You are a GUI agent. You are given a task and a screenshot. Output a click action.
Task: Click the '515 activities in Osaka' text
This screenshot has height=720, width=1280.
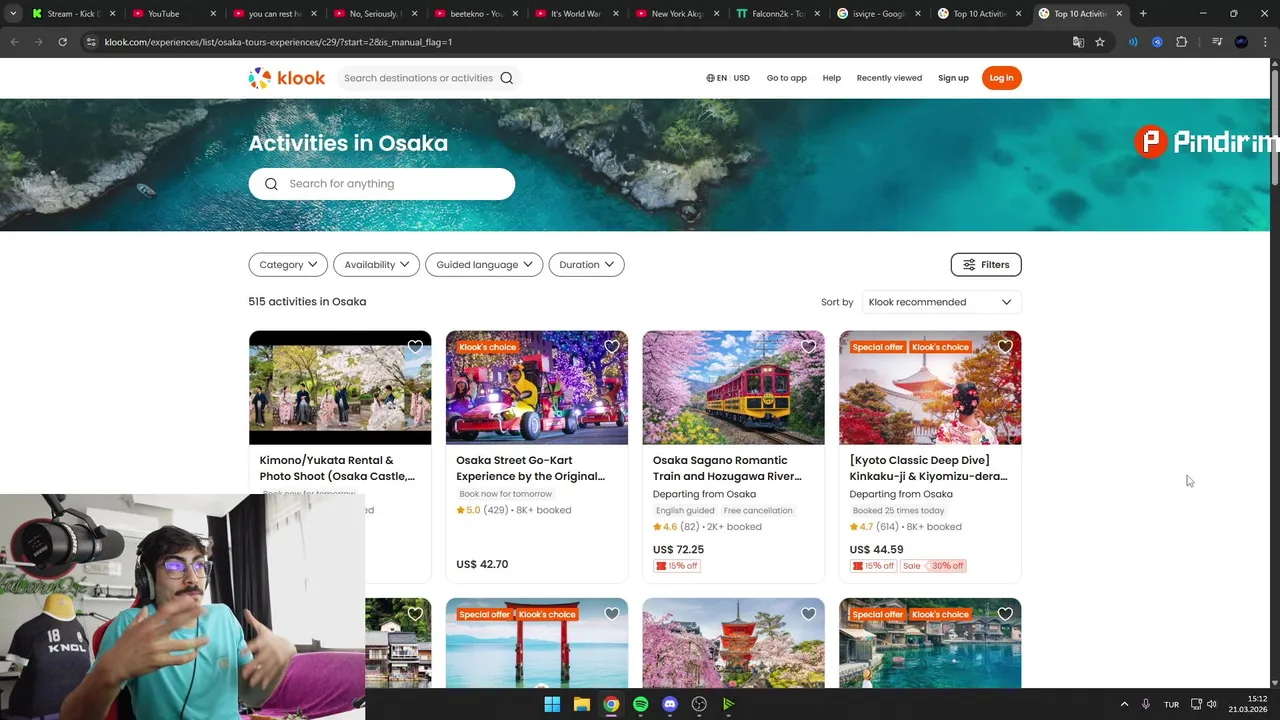[x=307, y=302]
